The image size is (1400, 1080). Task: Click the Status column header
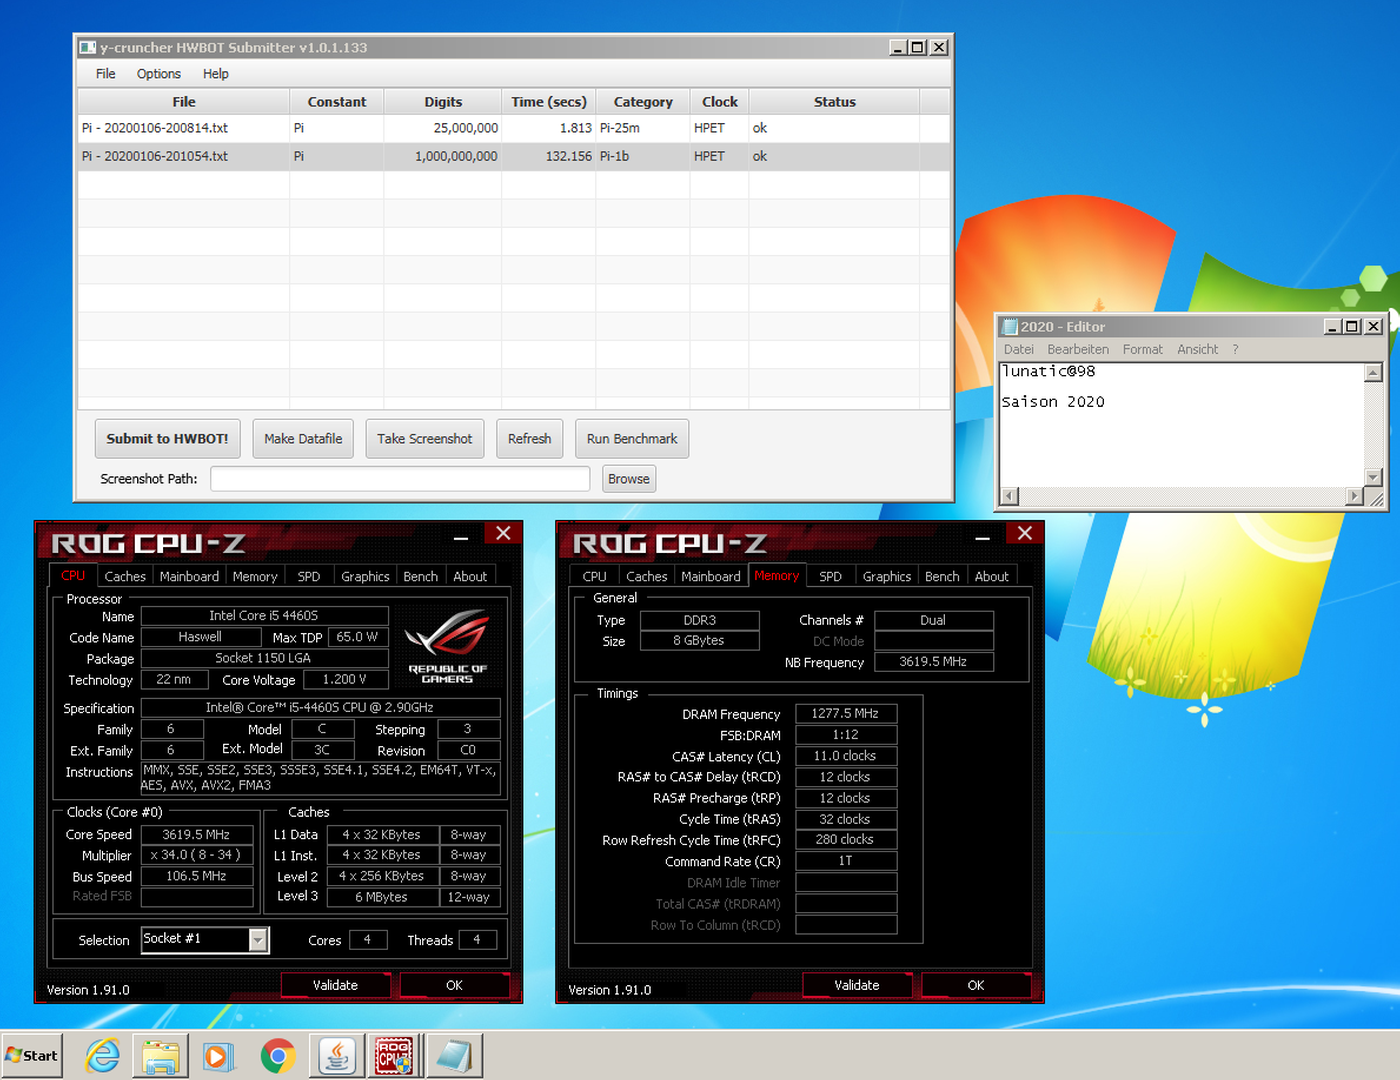coord(835,102)
